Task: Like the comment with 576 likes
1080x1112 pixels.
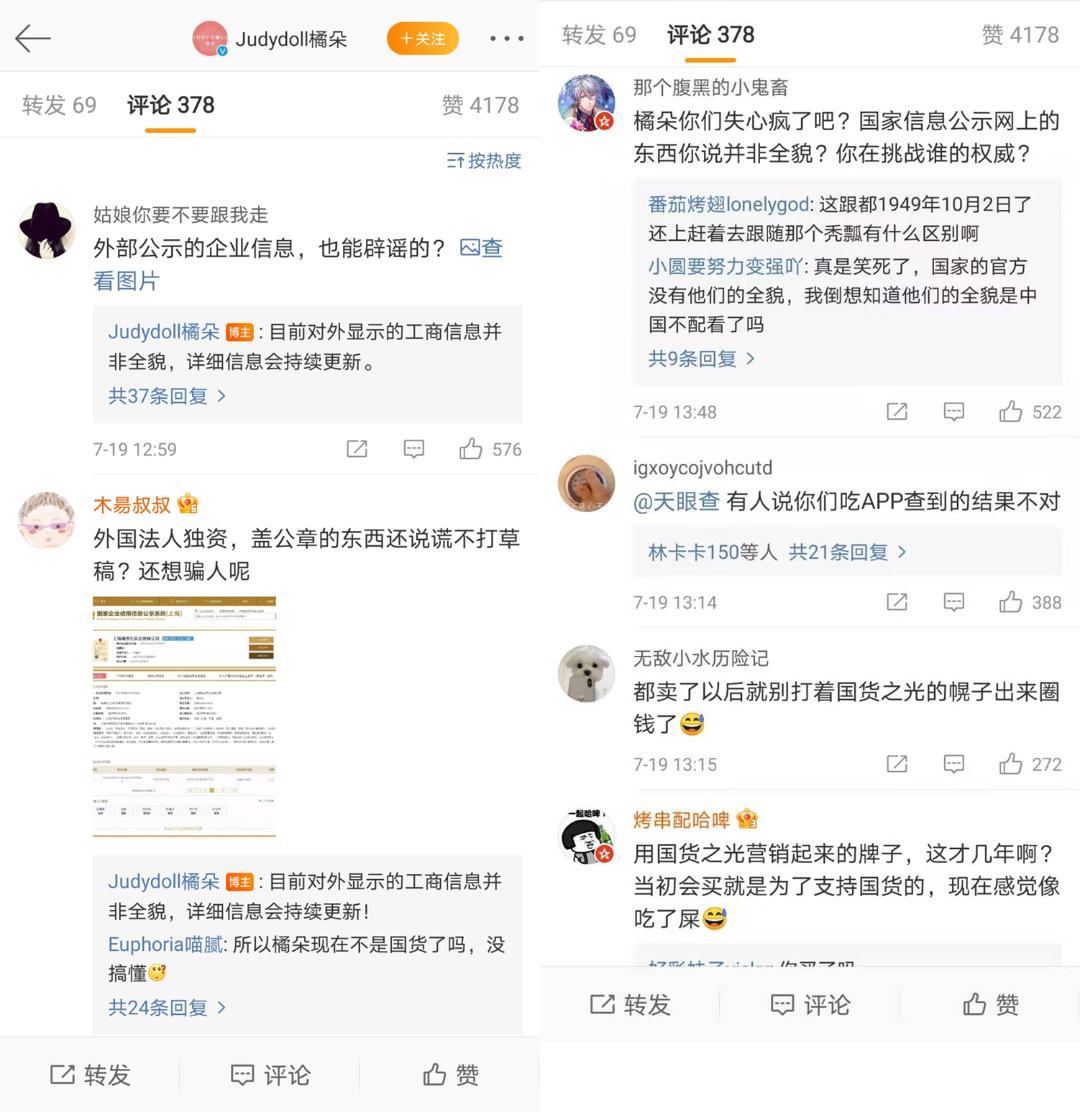Action: (470, 448)
